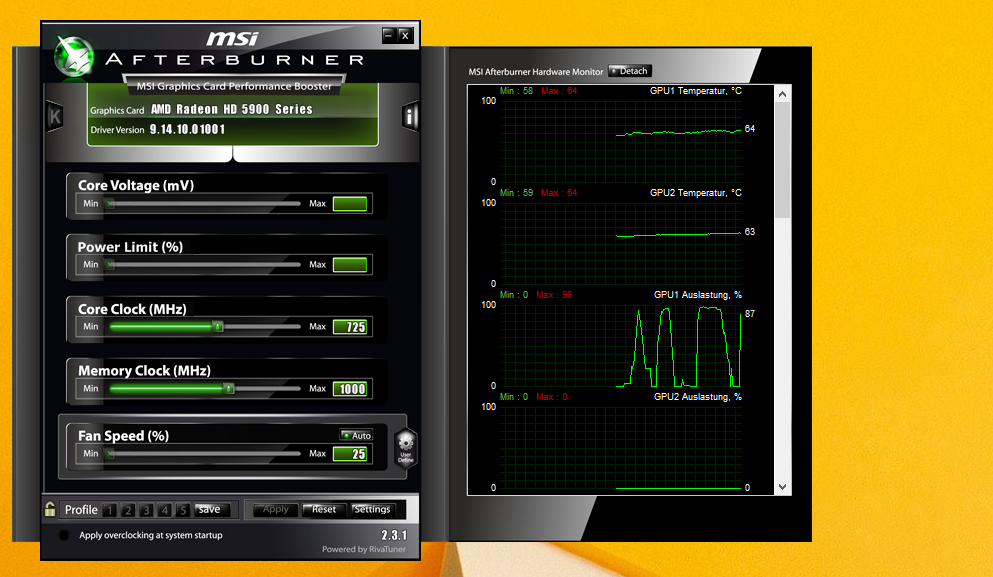Detach the Hardware Monitor panel
This screenshot has width=993, height=577.
click(629, 71)
